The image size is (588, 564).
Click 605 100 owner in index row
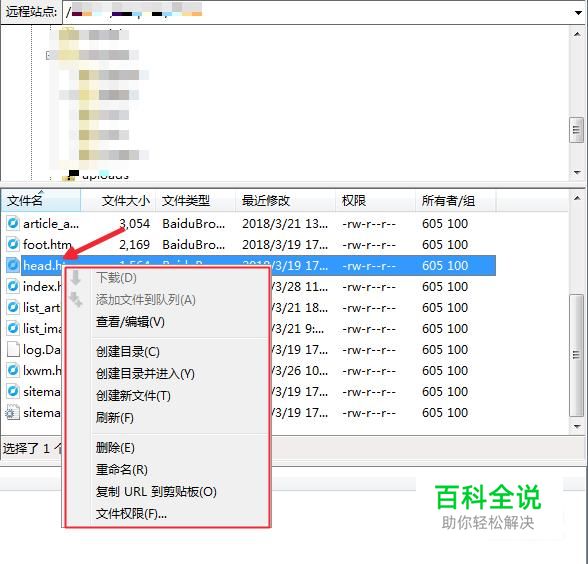tap(445, 287)
